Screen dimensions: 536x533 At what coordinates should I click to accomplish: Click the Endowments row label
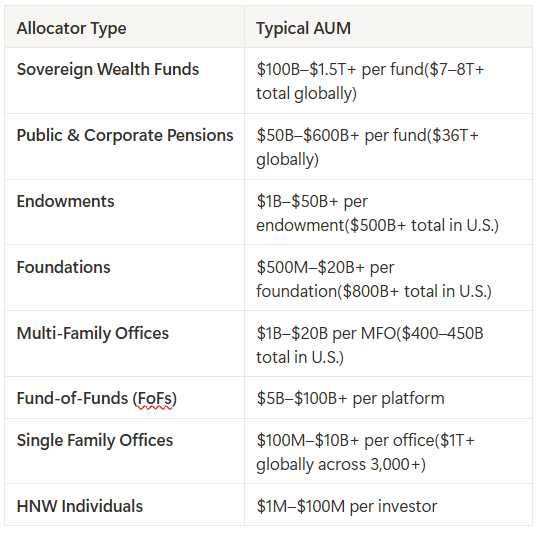coord(65,201)
